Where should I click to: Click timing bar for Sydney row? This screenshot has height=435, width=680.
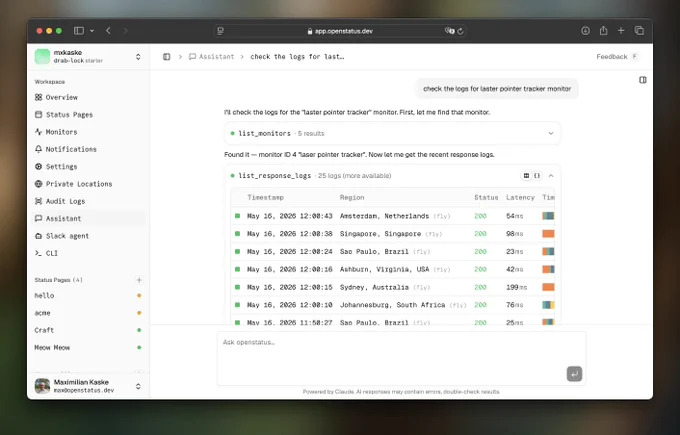[548, 287]
